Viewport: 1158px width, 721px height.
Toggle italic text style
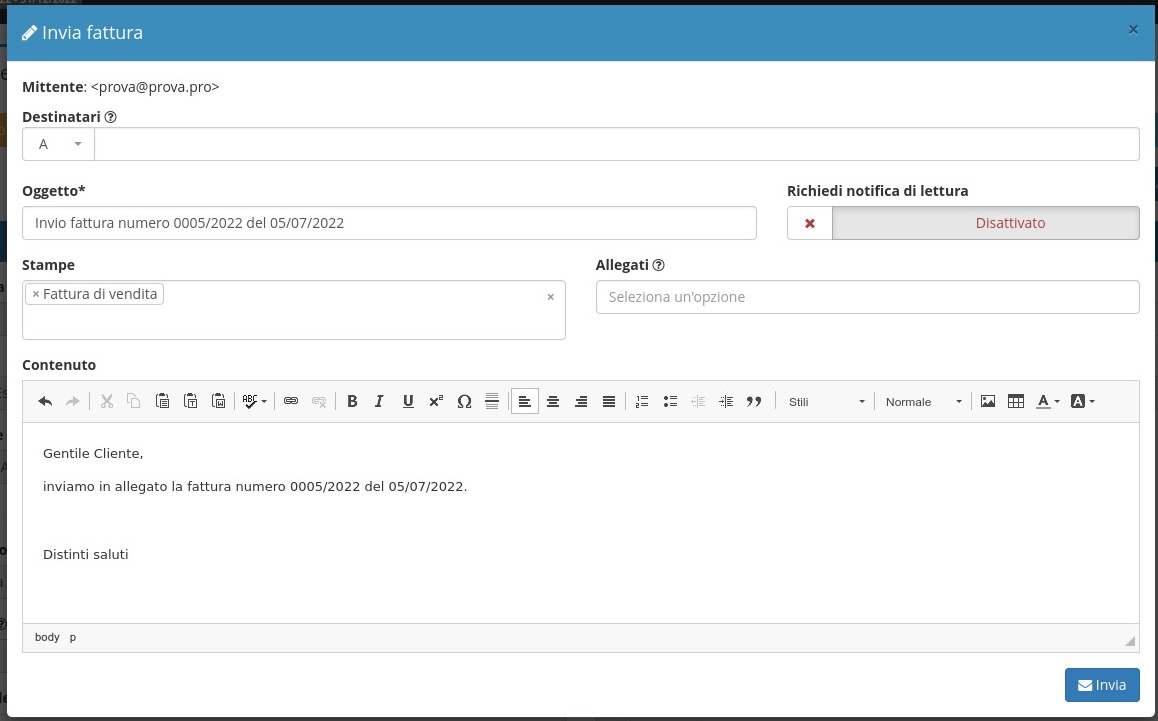(379, 402)
